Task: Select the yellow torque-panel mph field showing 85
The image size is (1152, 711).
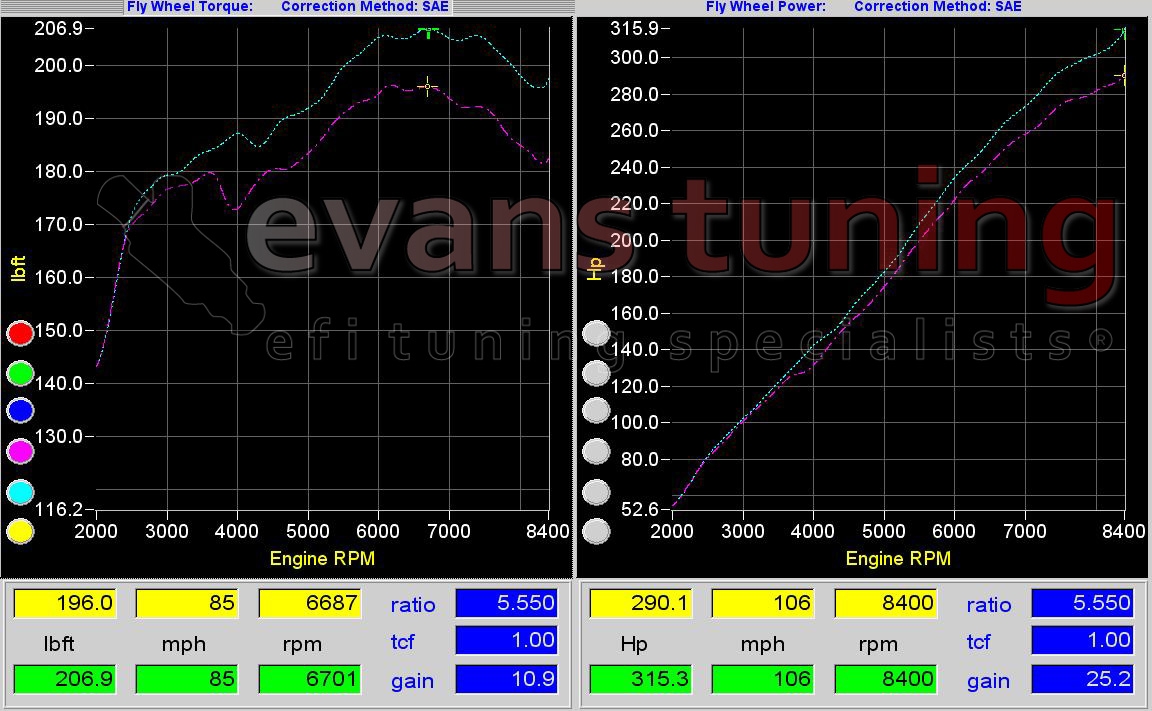Action: pyautogui.click(x=187, y=603)
